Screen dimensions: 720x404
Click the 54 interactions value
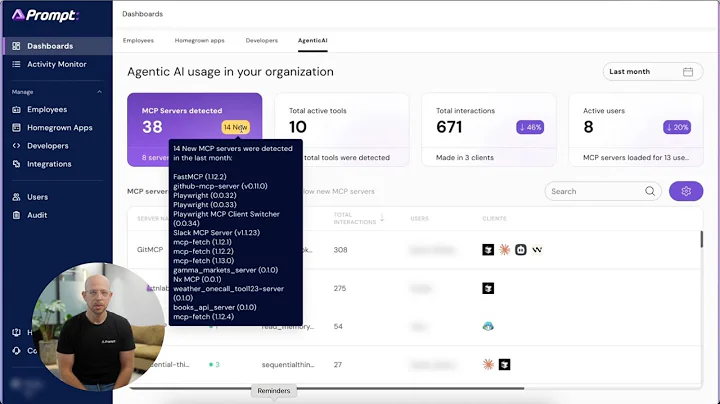pyautogui.click(x=338, y=326)
